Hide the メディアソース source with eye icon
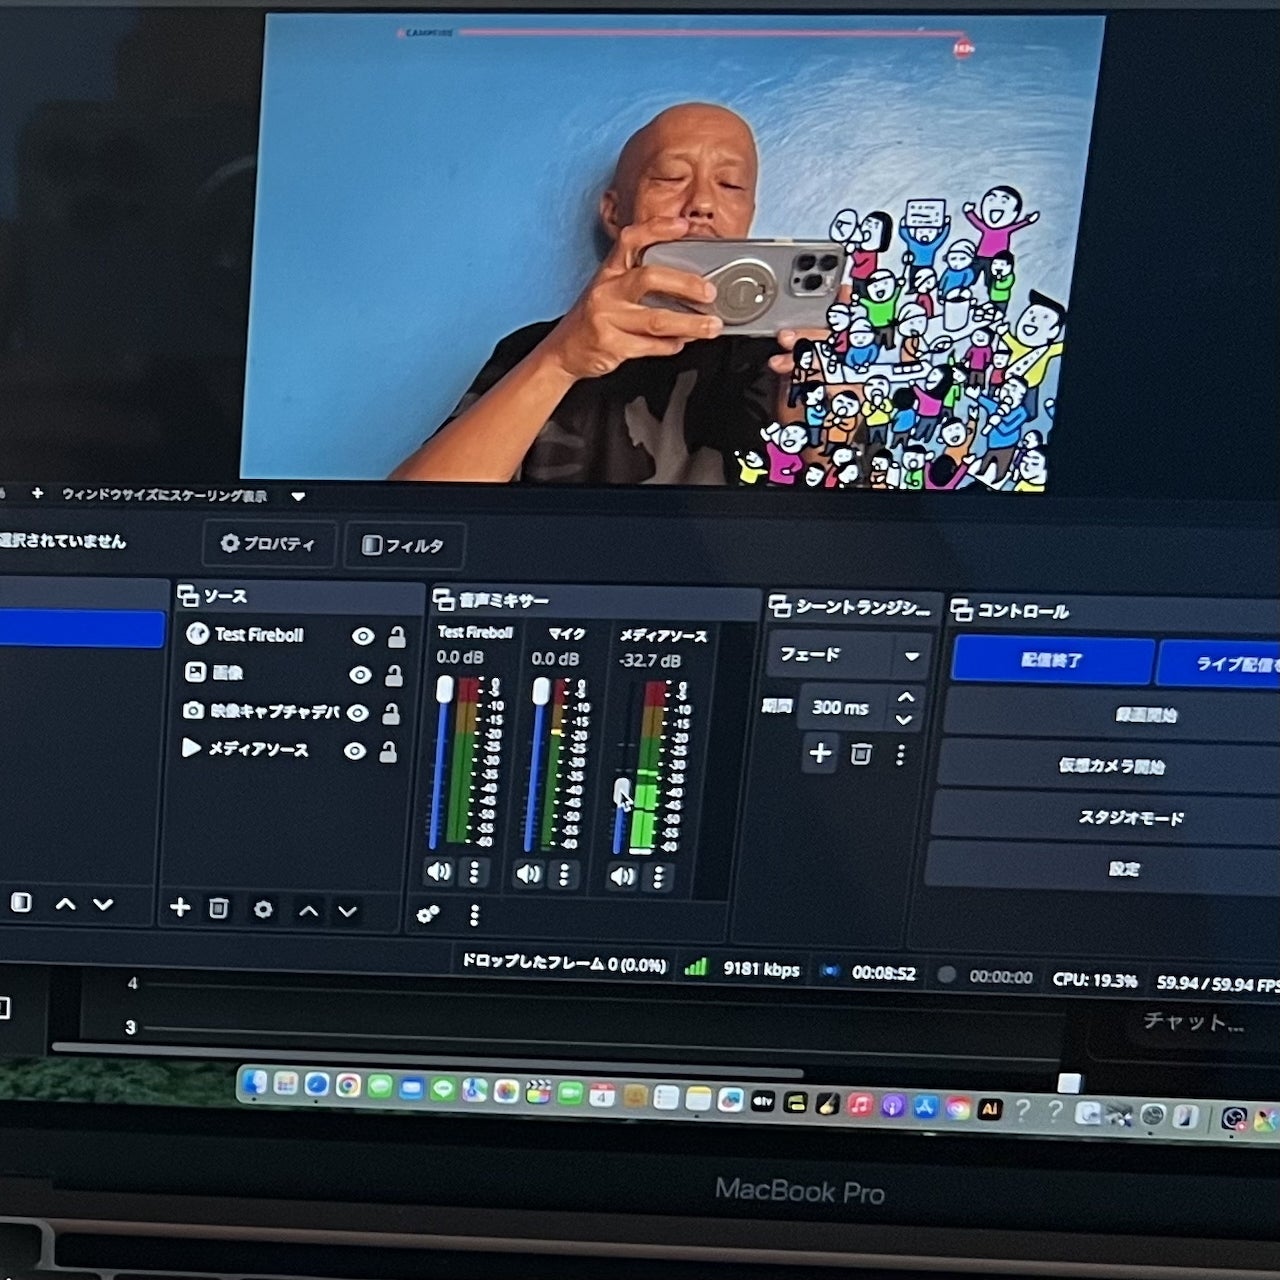 (355, 751)
